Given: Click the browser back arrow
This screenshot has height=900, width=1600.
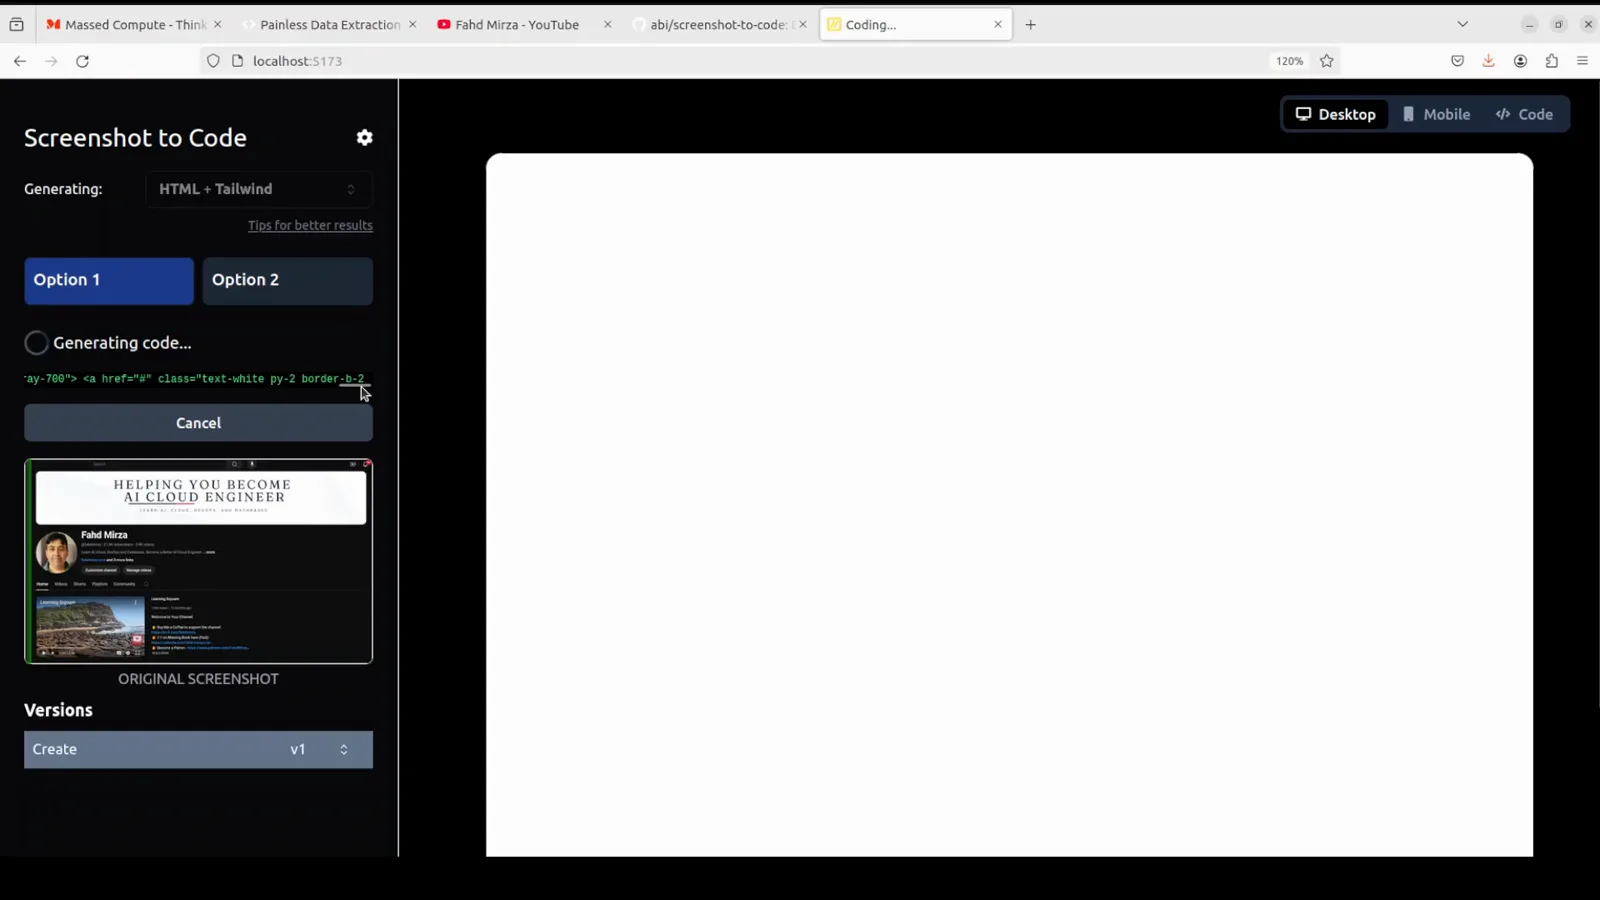Looking at the screenshot, I should point(20,61).
